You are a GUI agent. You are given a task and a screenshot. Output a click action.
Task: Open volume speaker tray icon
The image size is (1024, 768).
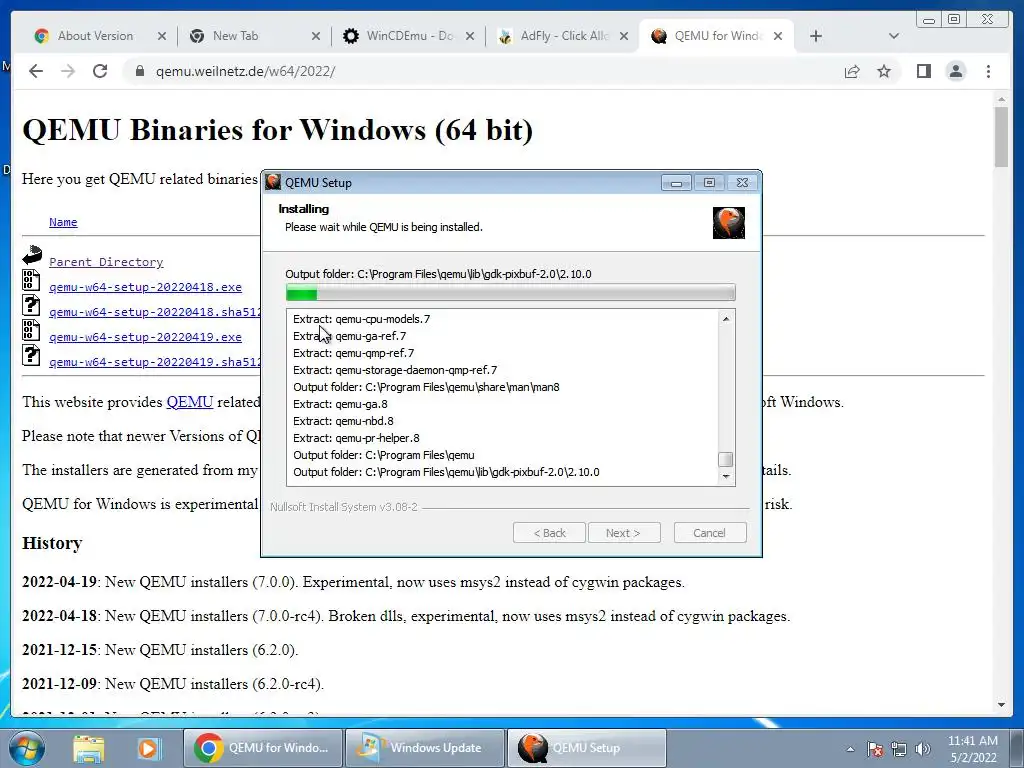coord(922,749)
